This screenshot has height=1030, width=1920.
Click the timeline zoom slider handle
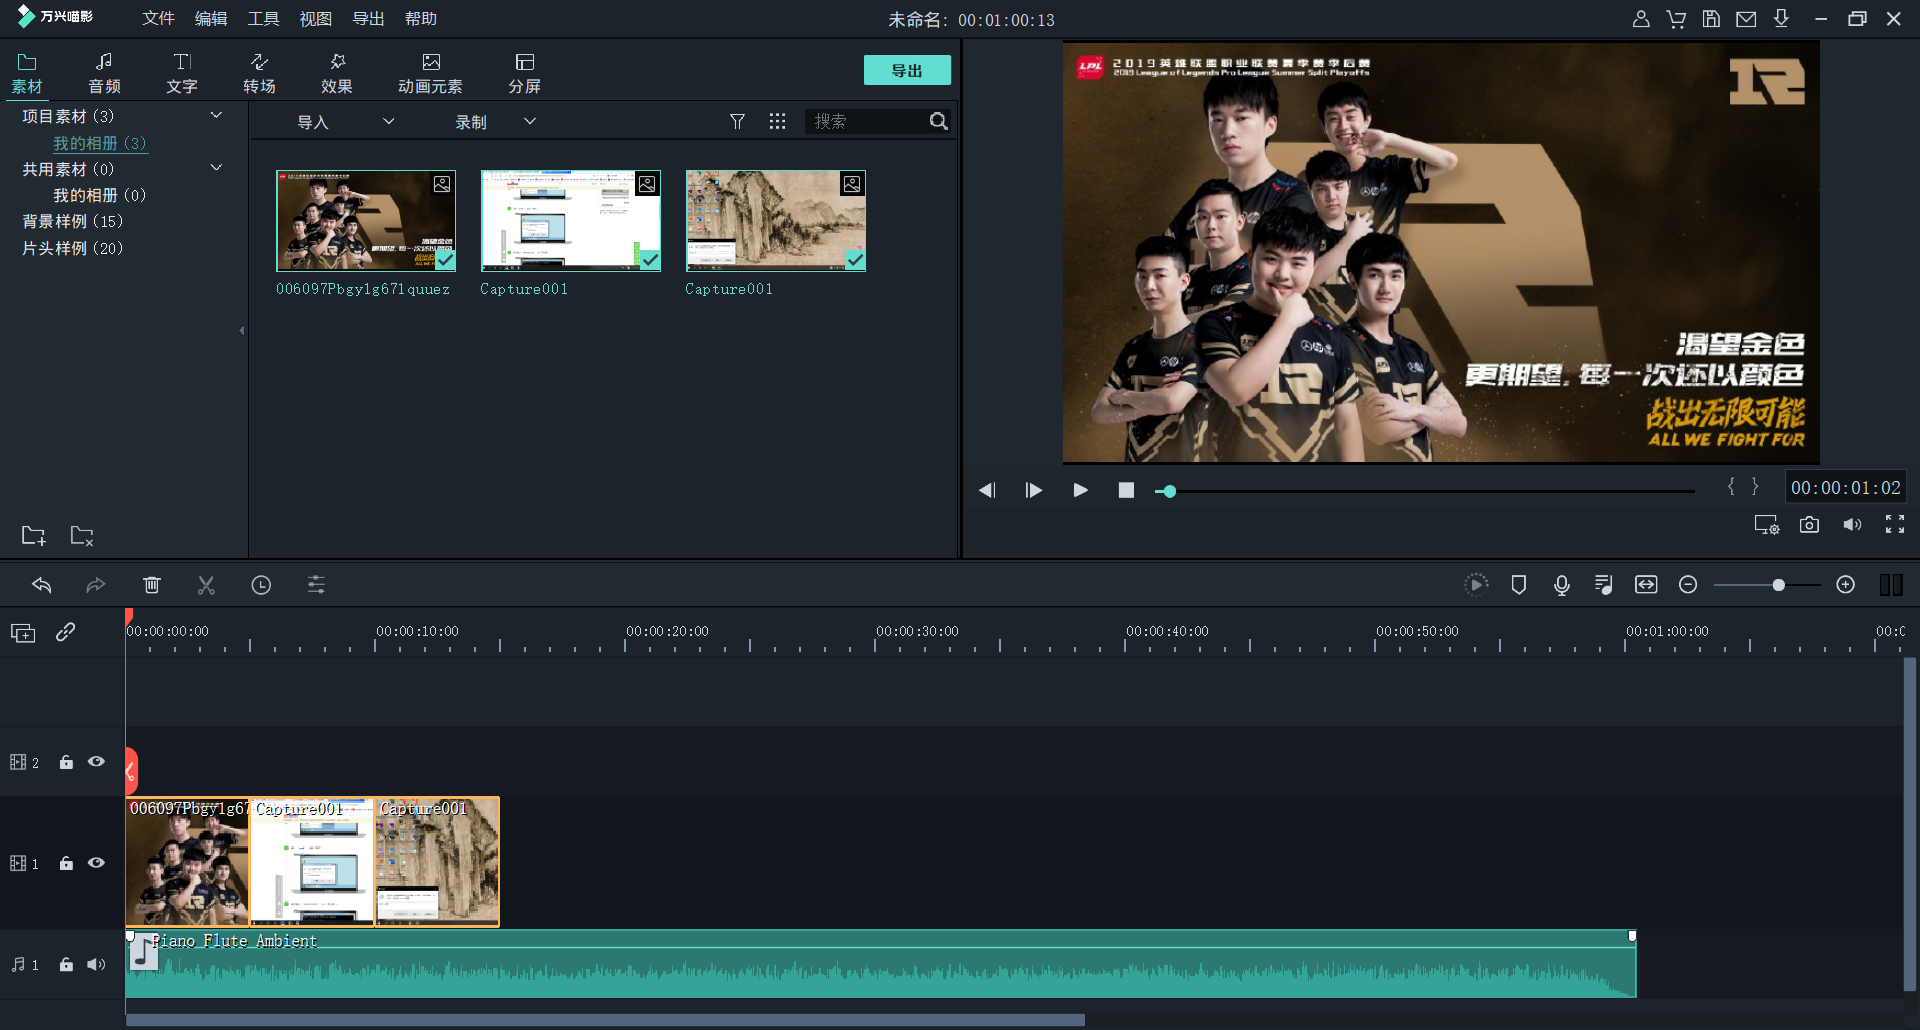[1778, 585]
